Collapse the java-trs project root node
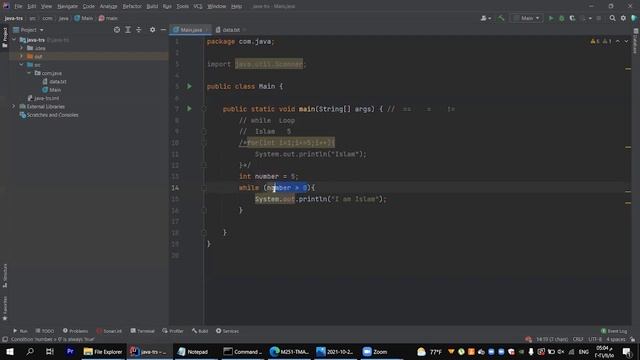 tap(14, 40)
